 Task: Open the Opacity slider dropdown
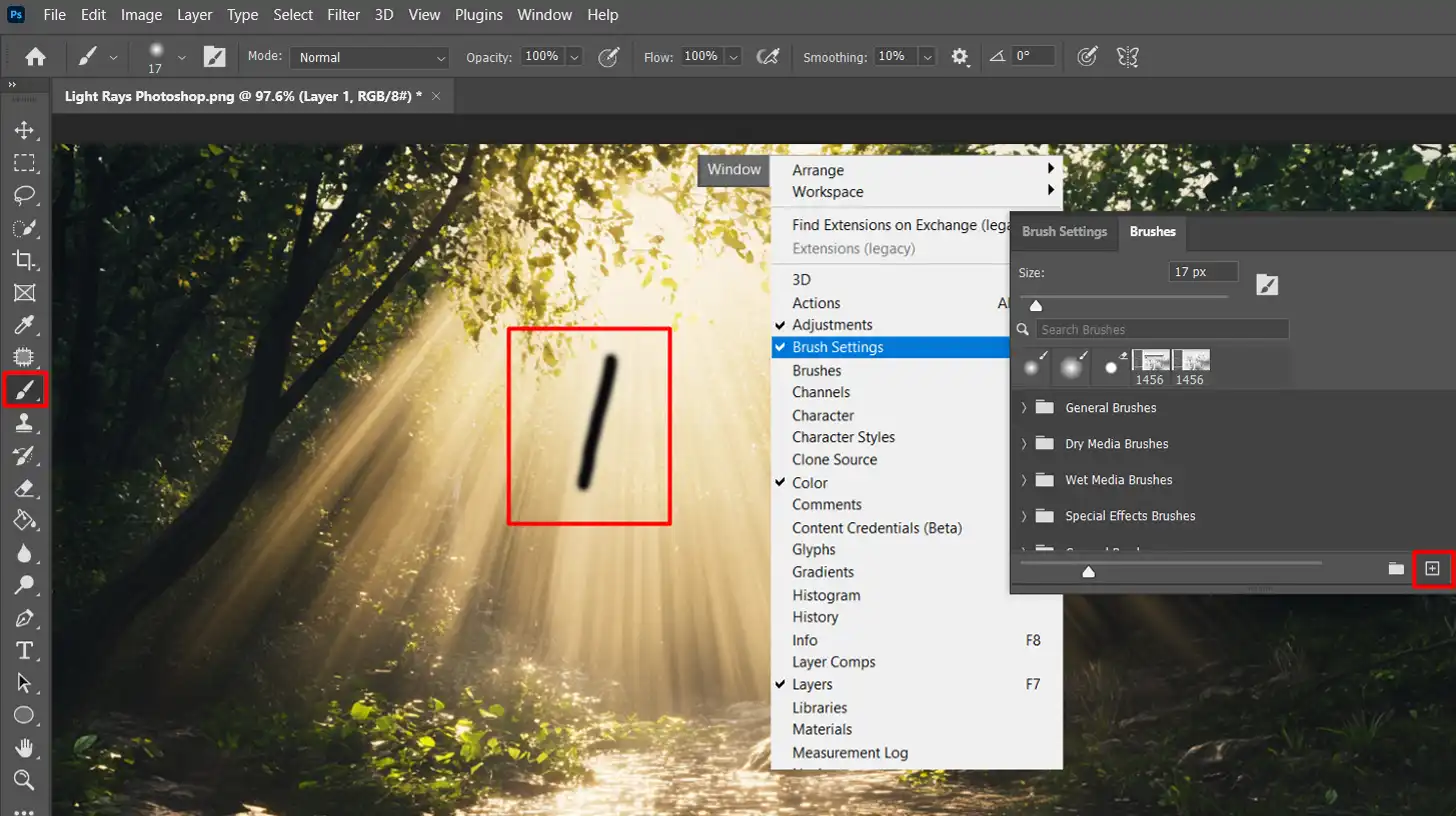tap(575, 57)
